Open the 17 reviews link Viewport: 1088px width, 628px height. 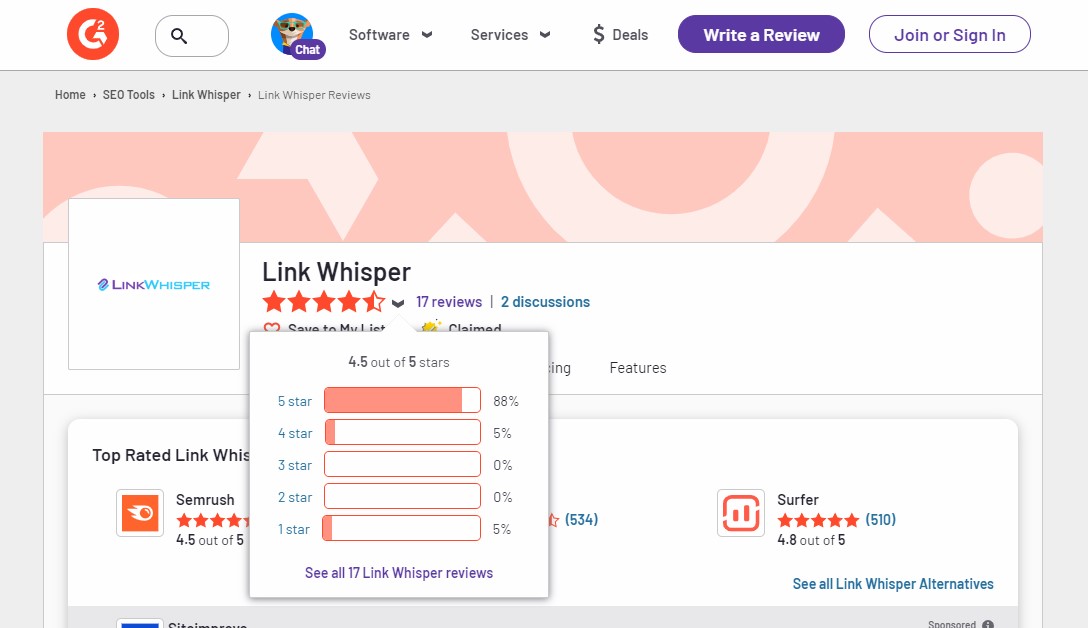point(449,302)
